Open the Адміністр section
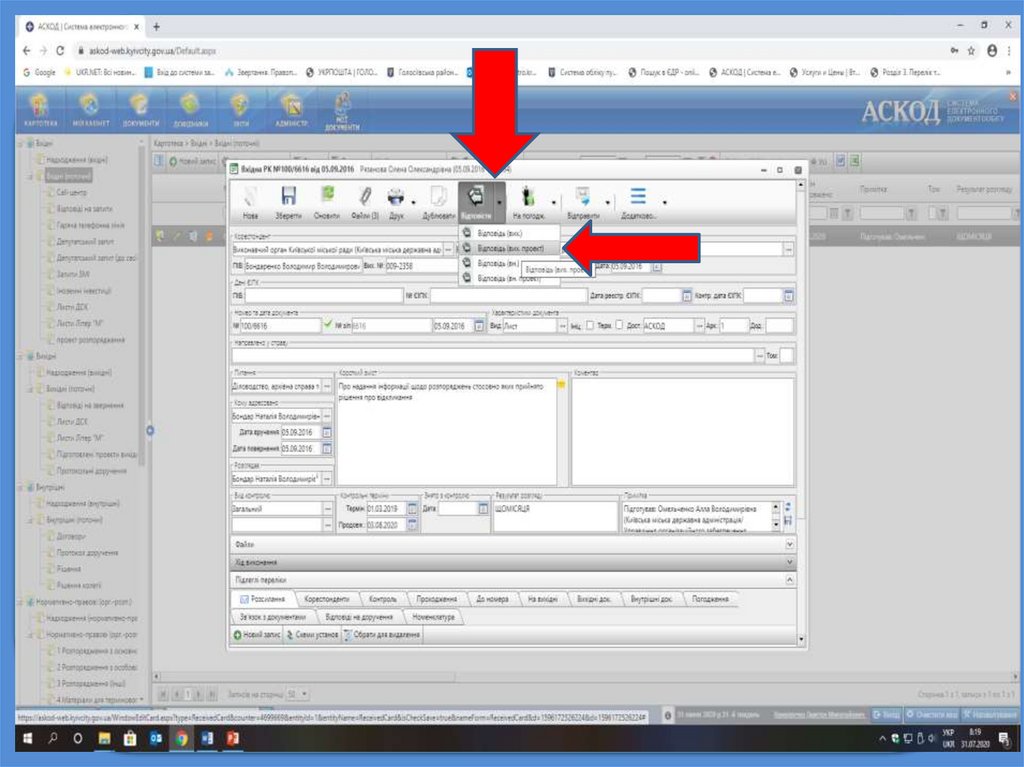The height and width of the screenshot is (767, 1024). [291, 109]
